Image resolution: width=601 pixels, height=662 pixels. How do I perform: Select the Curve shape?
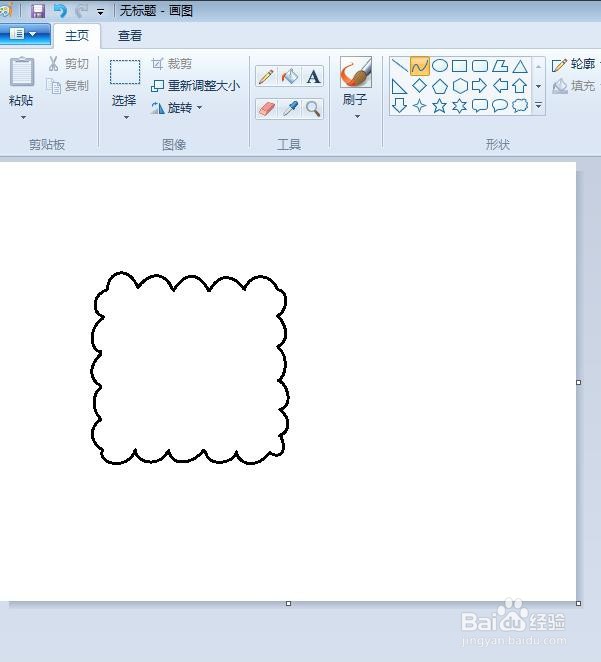pyautogui.click(x=420, y=66)
